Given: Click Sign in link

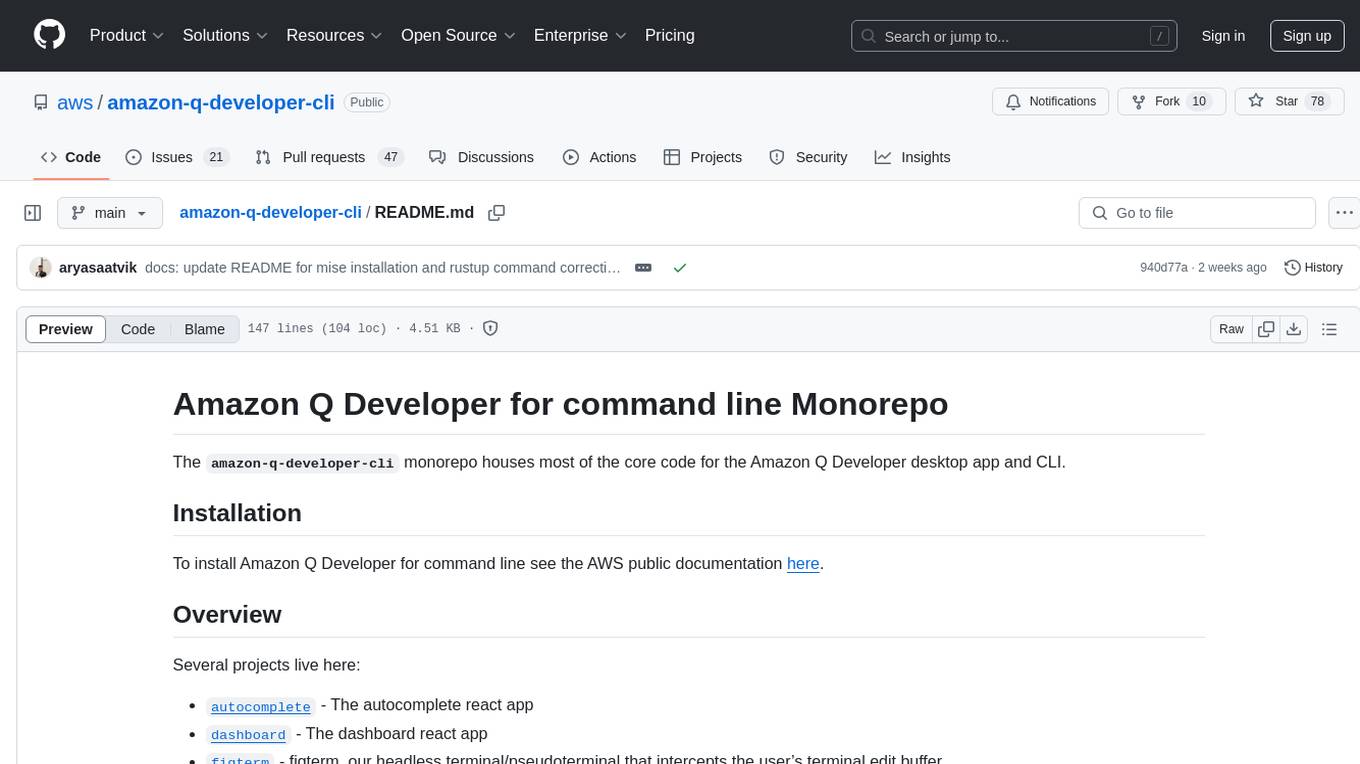Looking at the screenshot, I should 1223,36.
